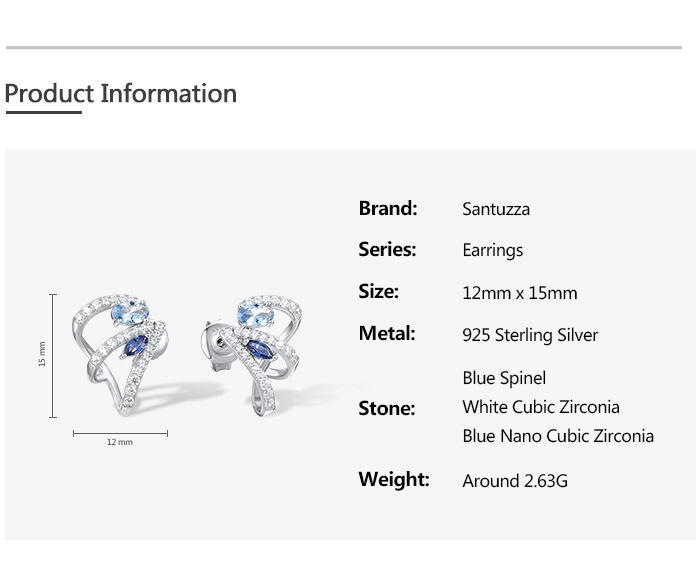Viewport: 700px width, 588px height.
Task: Click the Size: label
Action: tap(378, 291)
